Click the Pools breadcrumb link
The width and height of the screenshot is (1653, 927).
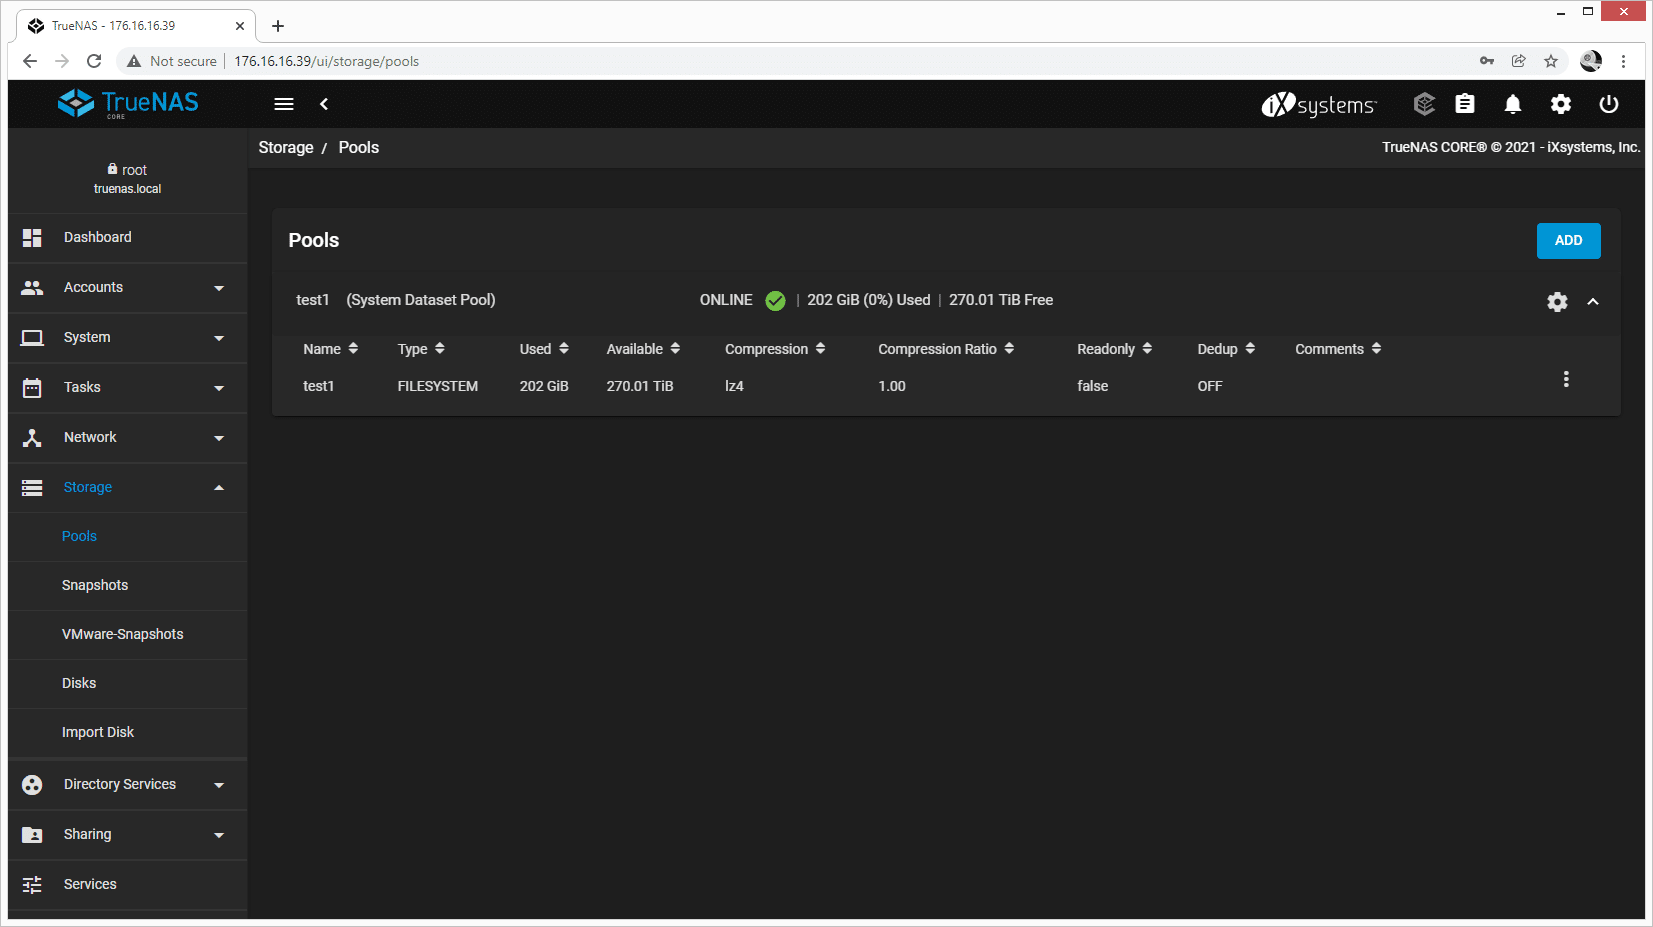[359, 147]
